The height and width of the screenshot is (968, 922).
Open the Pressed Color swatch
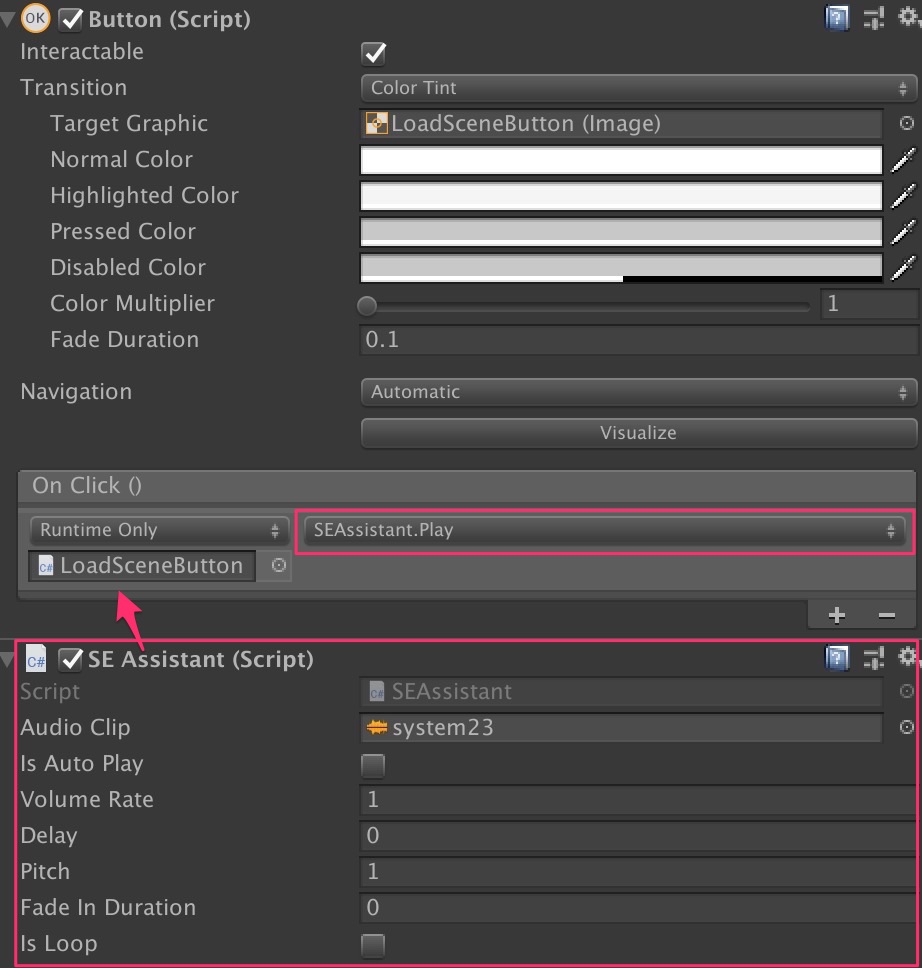click(621, 232)
